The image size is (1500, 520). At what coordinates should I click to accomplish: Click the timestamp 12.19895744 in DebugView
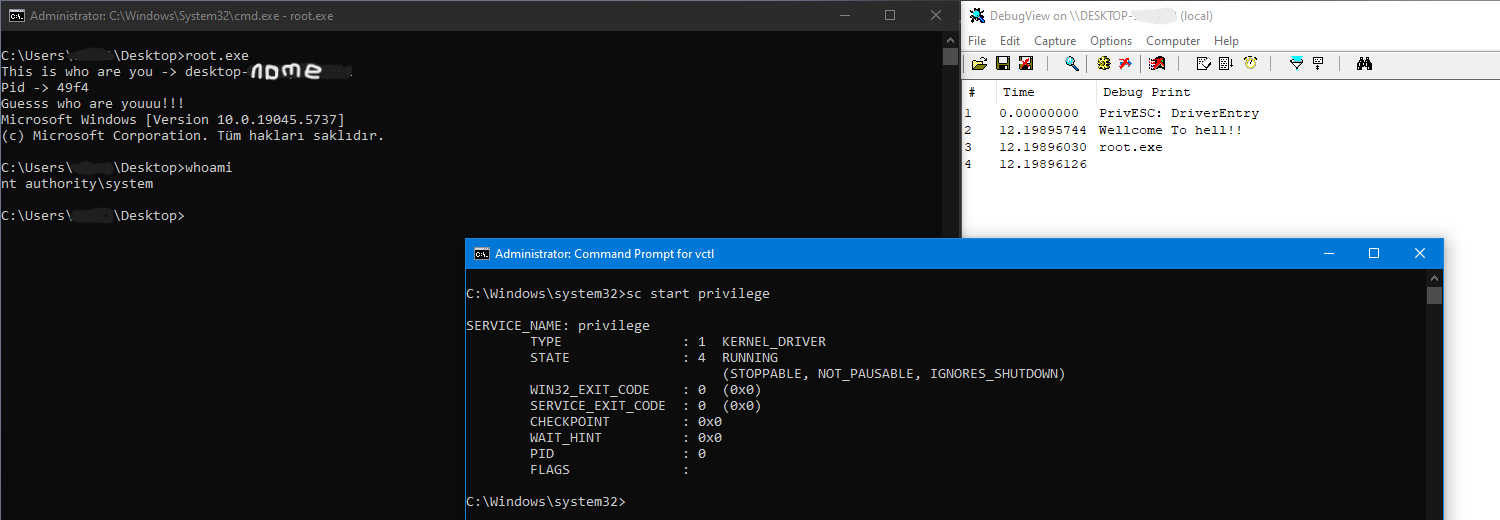point(1042,130)
